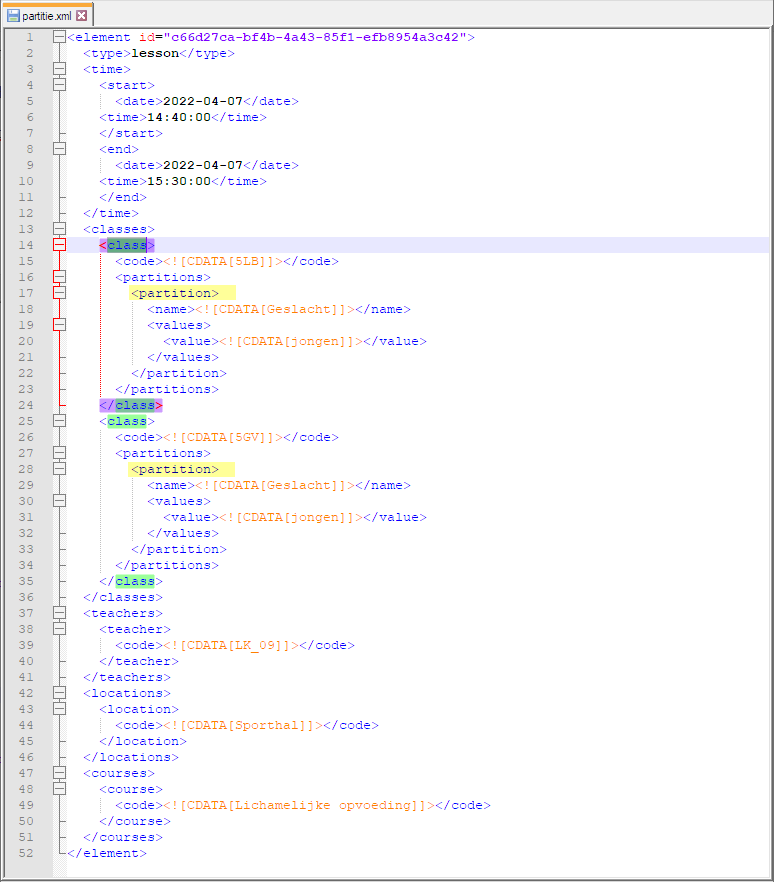The image size is (774, 882).
Task: Collapse the courses fold on line 47
Action: tap(59, 773)
